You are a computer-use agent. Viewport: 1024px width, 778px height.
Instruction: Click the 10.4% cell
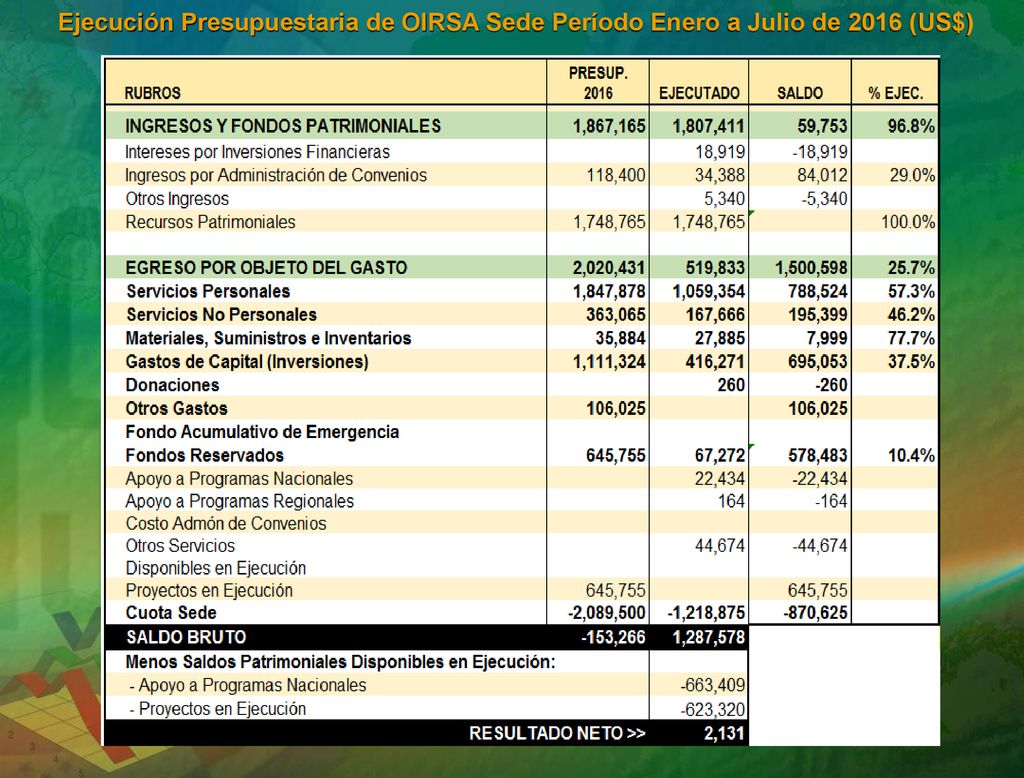tap(910, 455)
